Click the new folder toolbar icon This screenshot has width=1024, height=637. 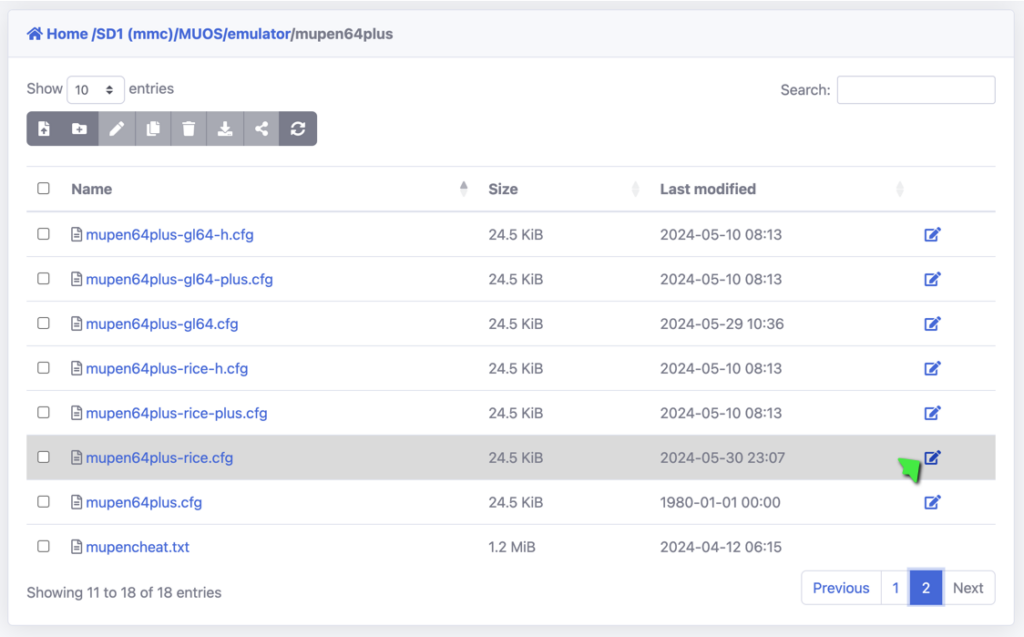[x=79, y=129]
